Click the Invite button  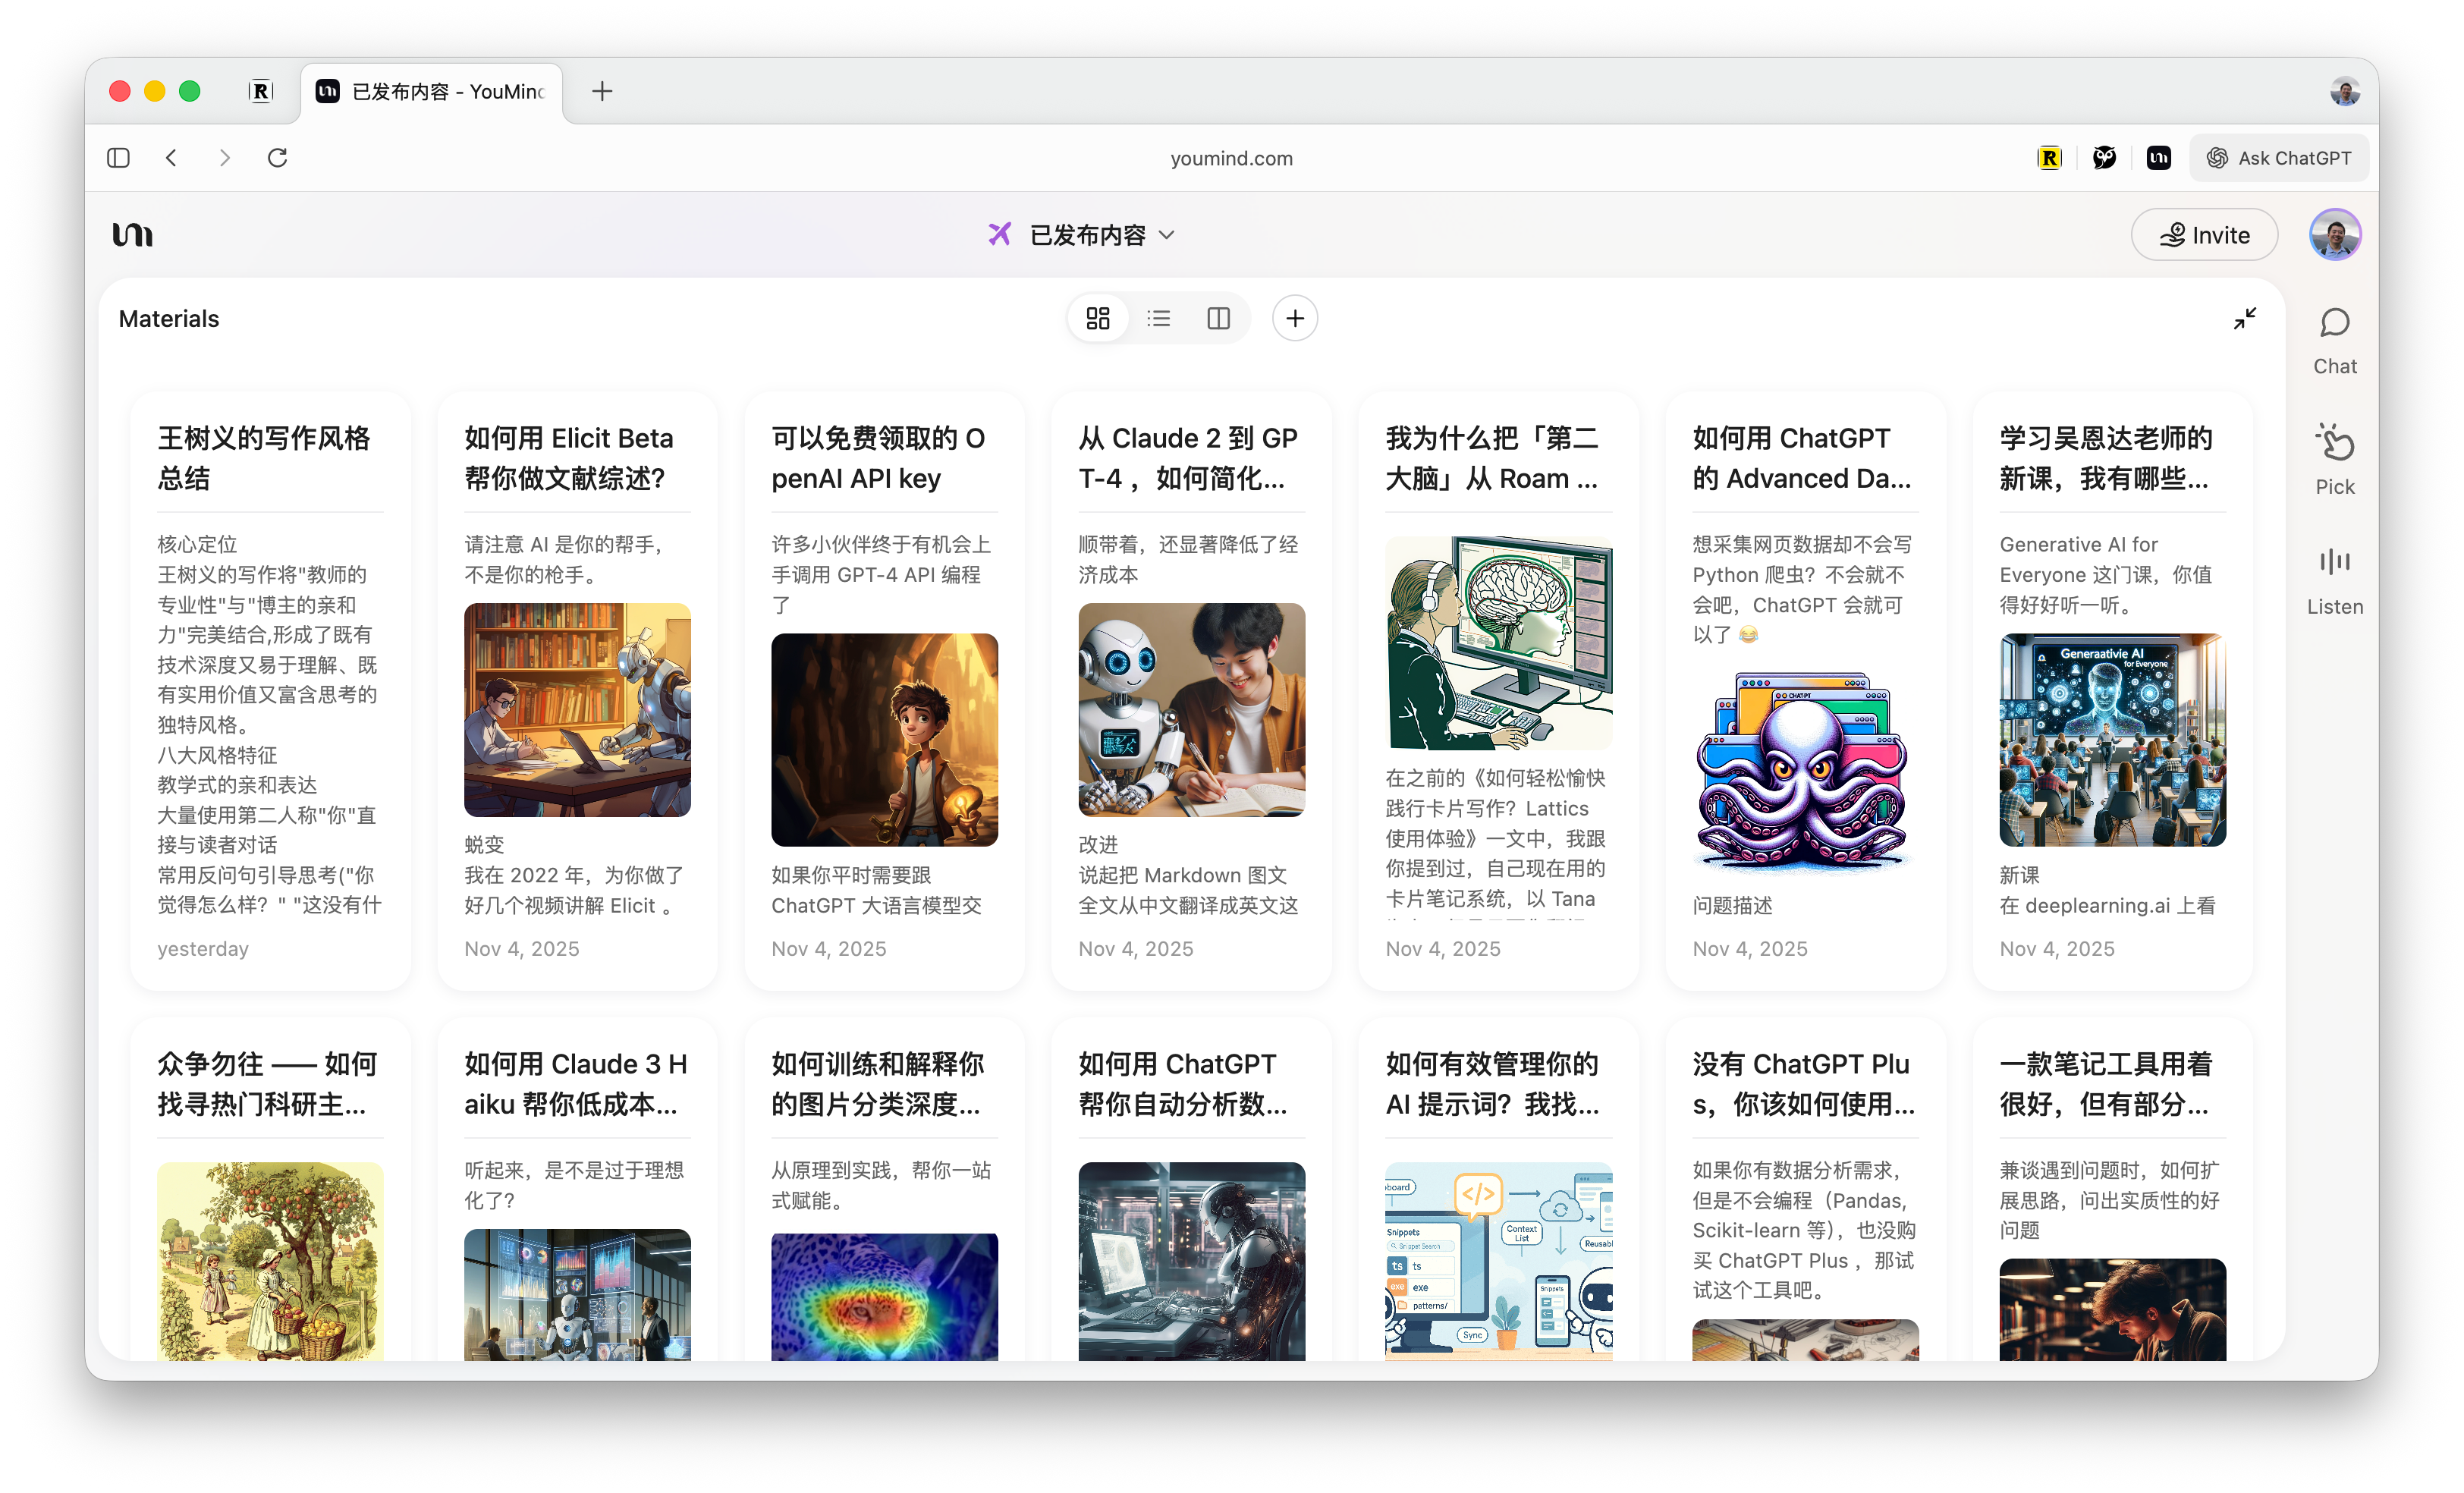click(2204, 235)
